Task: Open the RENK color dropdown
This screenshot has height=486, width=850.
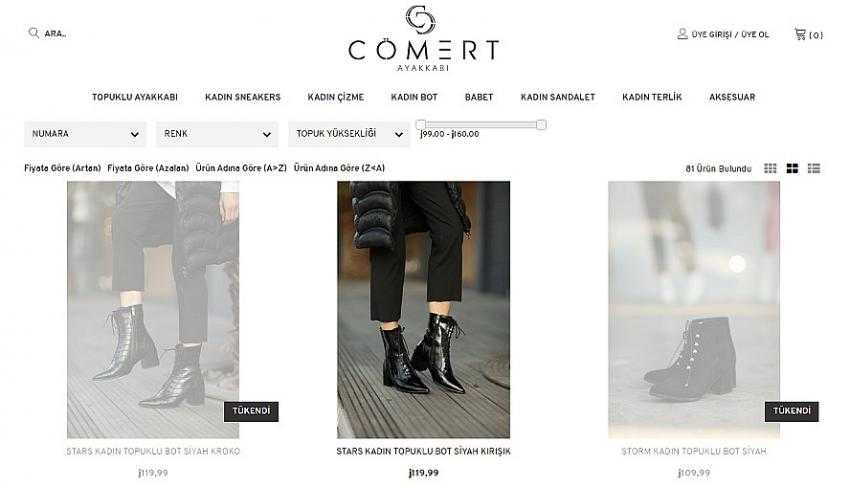Action: pos(217,134)
